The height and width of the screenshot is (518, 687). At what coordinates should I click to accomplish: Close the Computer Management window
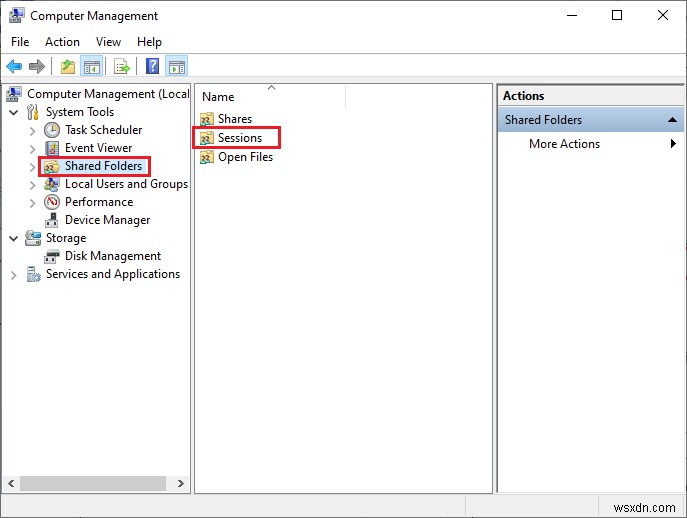pos(663,15)
